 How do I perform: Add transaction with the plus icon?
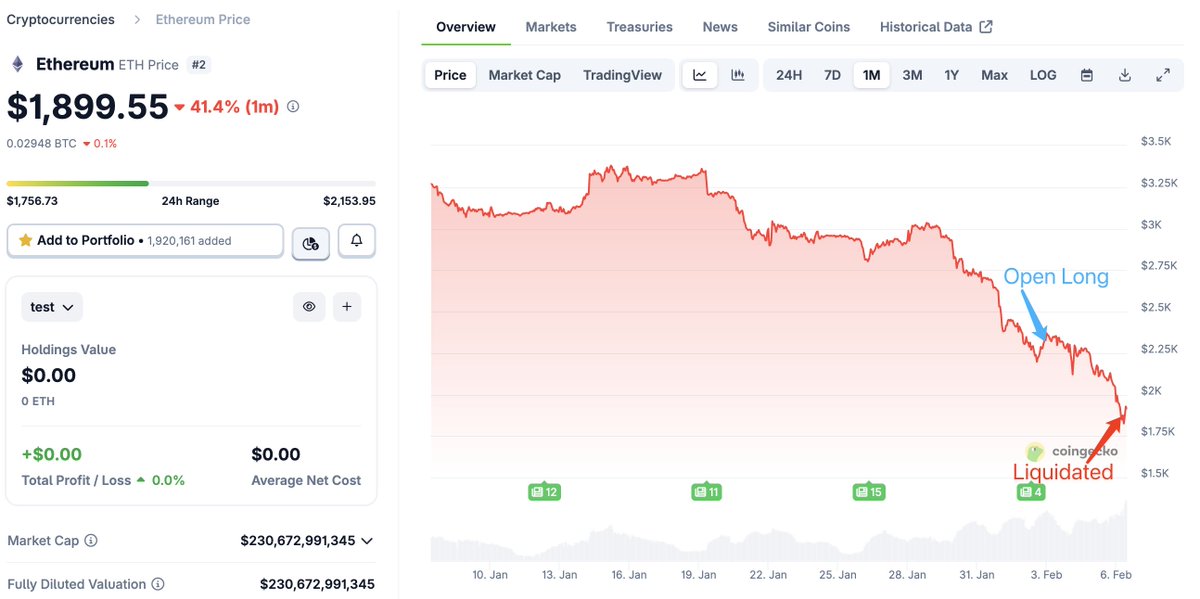[x=346, y=307]
